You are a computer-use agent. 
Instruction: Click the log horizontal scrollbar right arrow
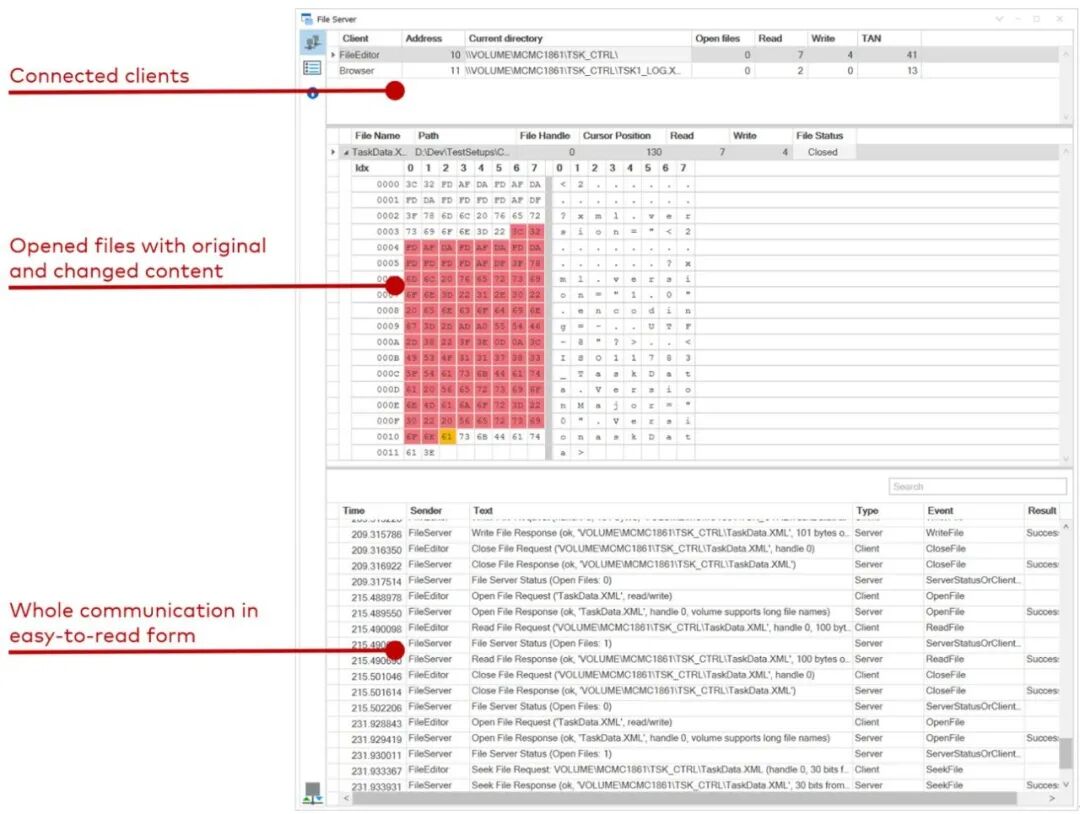1052,798
